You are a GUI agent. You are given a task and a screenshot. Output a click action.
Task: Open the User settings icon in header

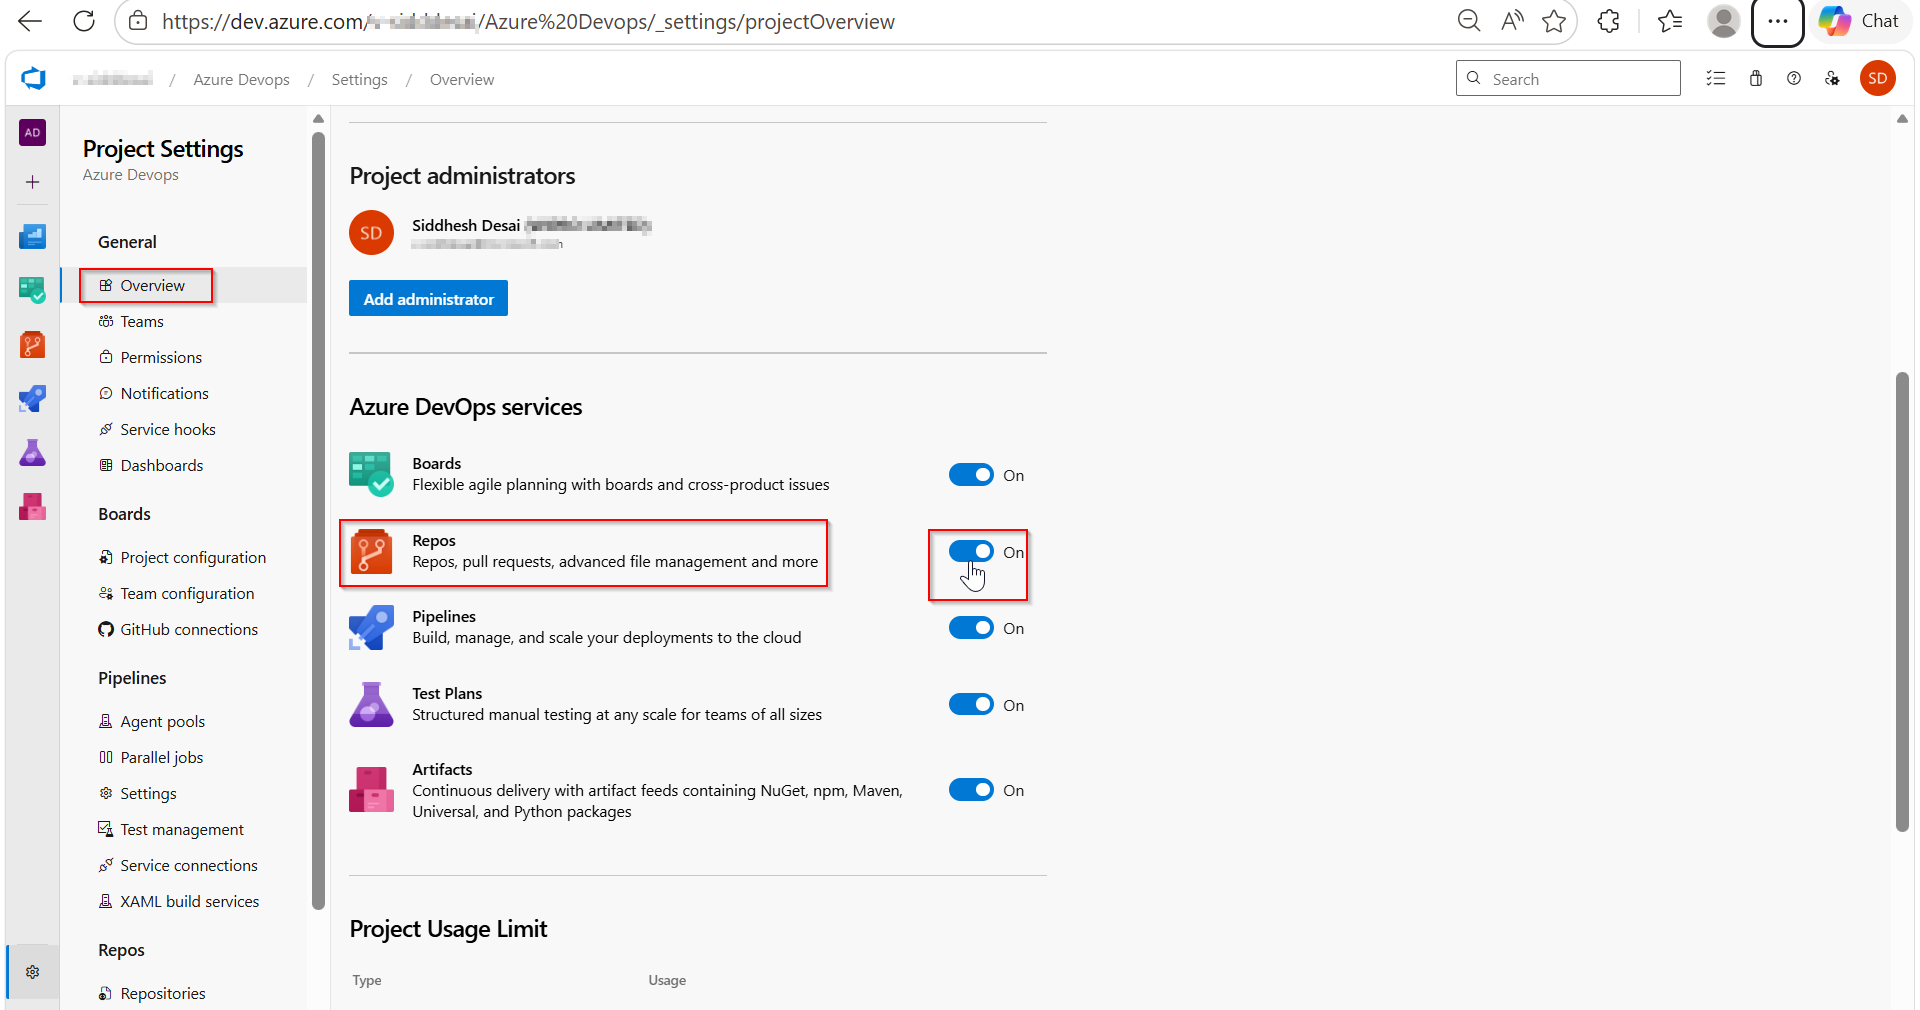click(x=1832, y=78)
